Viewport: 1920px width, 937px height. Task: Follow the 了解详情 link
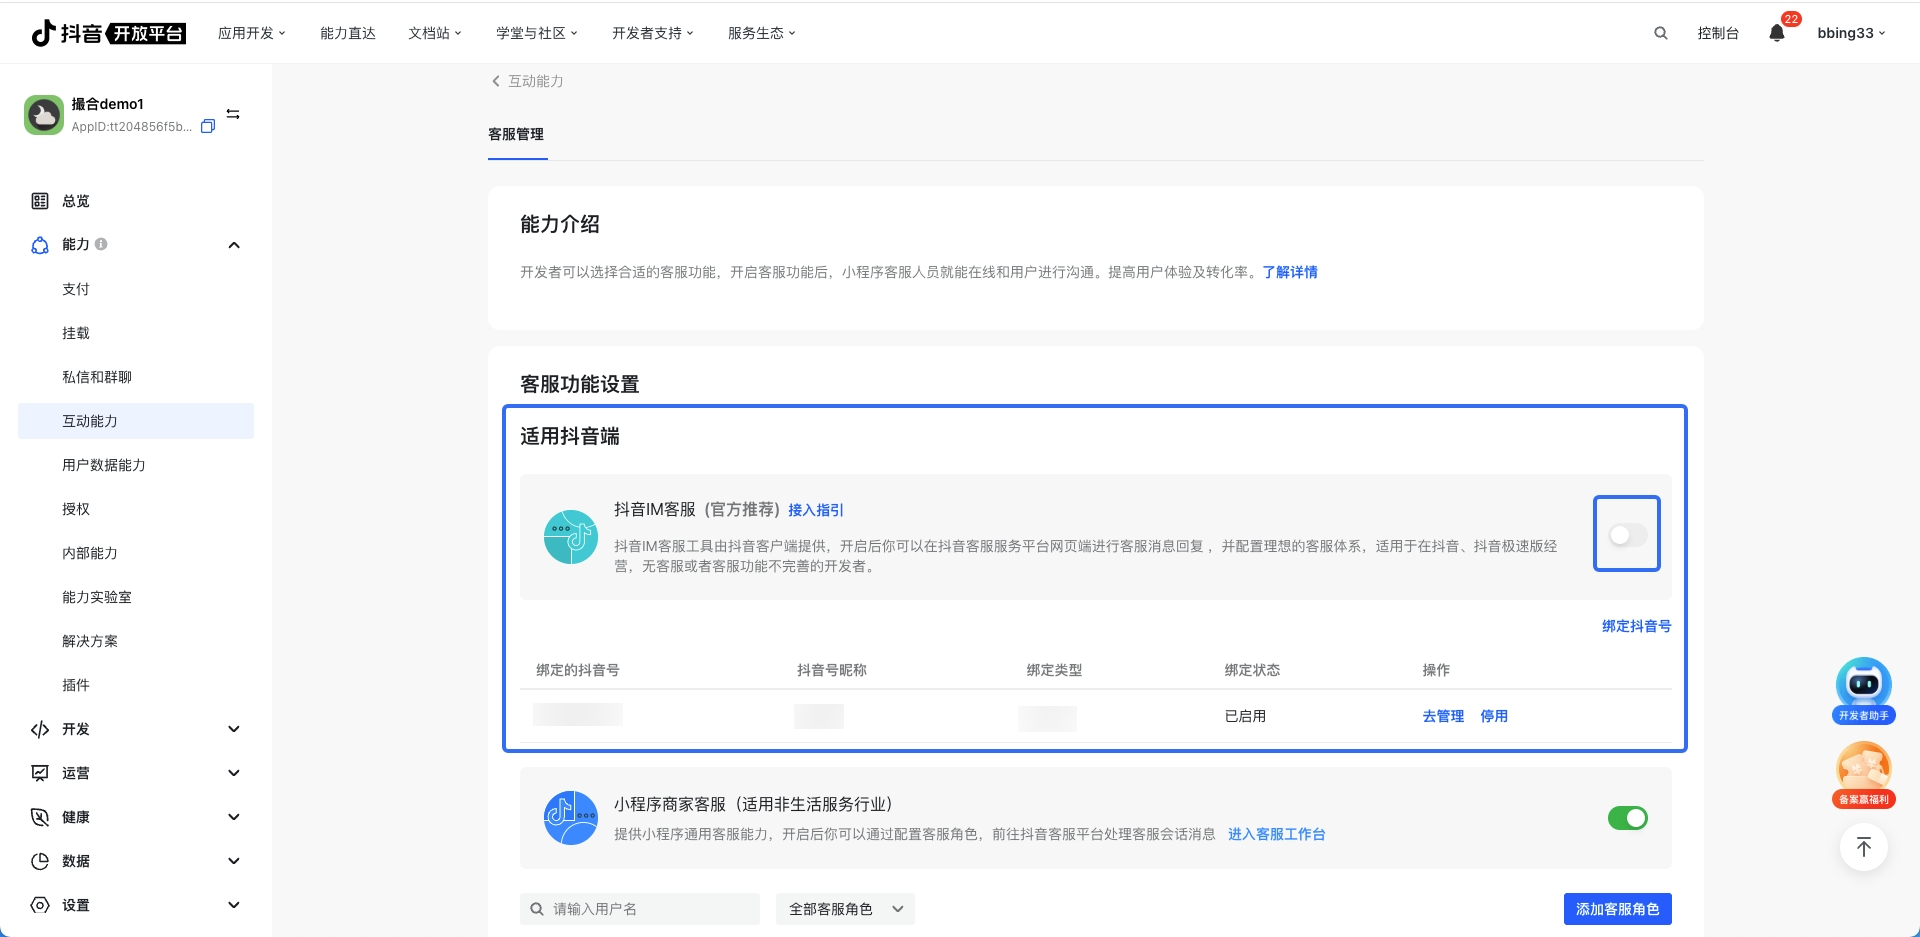click(x=1290, y=272)
